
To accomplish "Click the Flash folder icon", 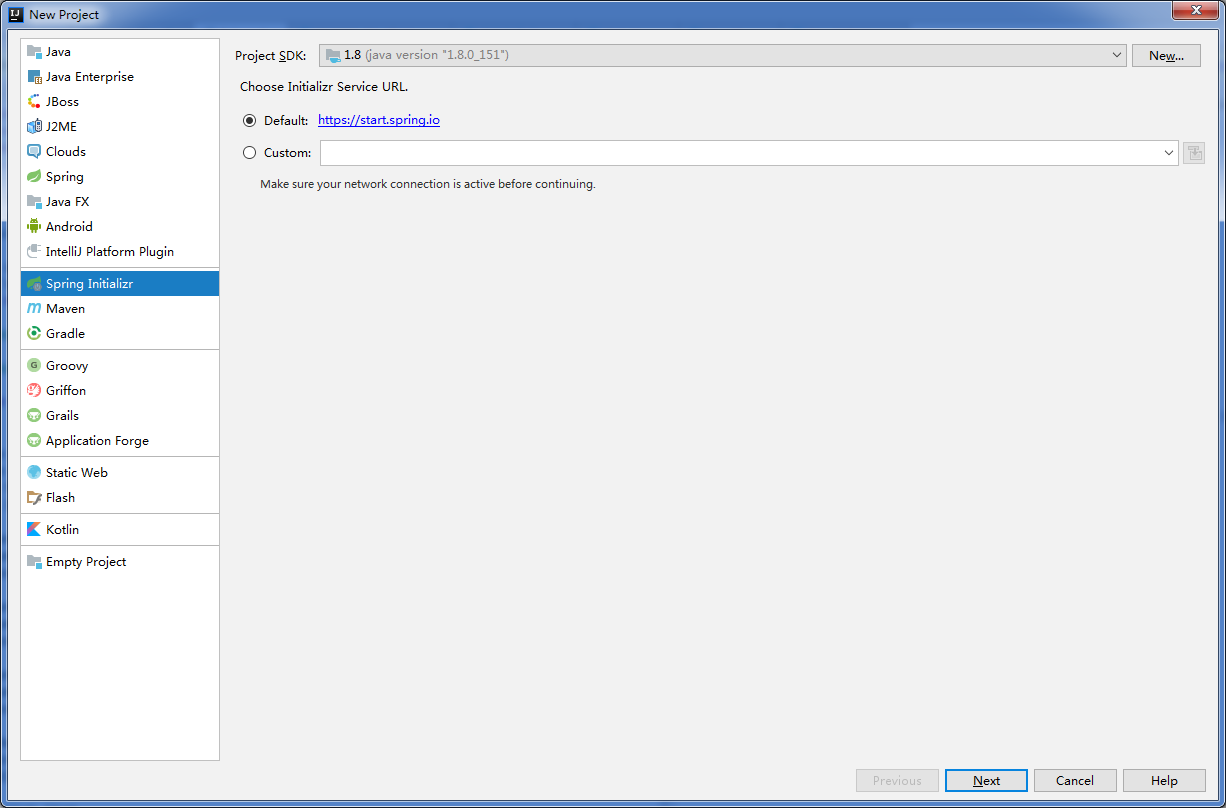I will click(34, 498).
